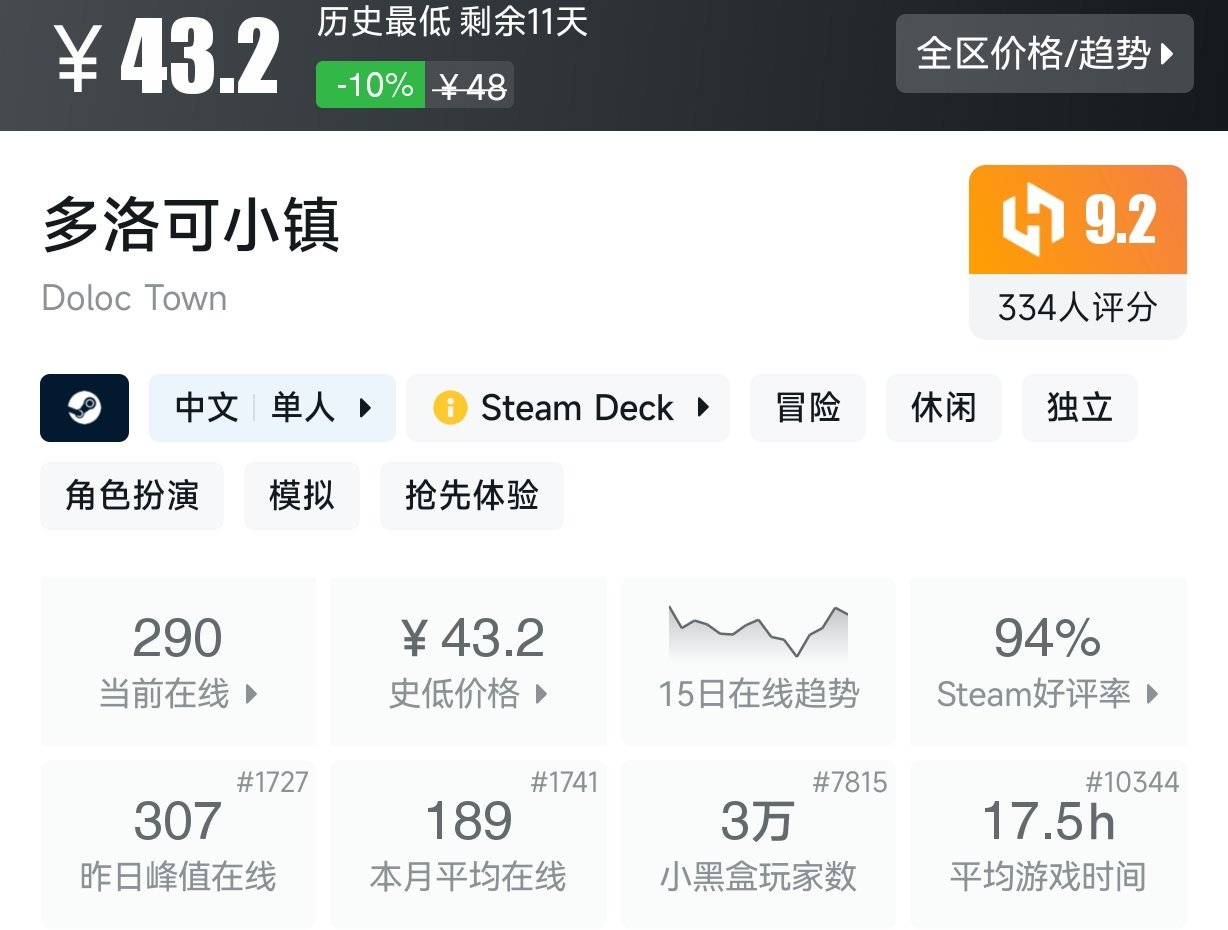
Task: Select the 模拟 genre tag
Action: coord(302,495)
